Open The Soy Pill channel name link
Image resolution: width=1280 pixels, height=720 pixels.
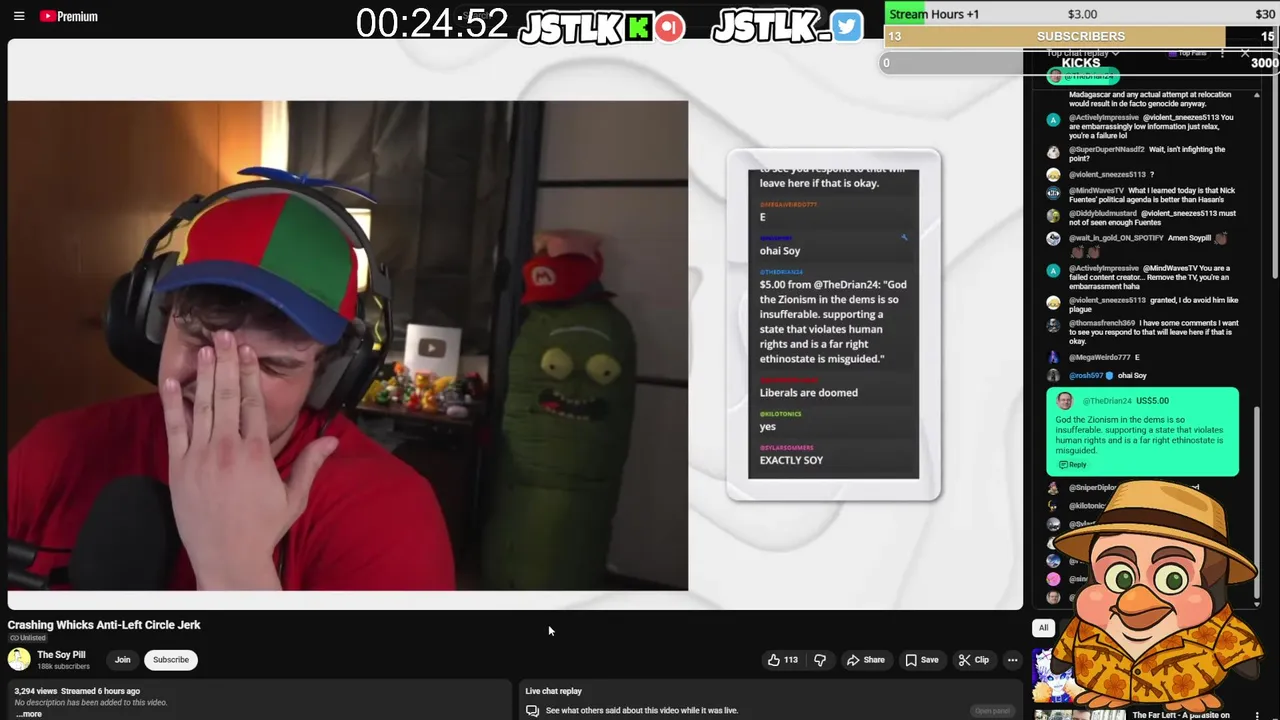pyautogui.click(x=61, y=655)
